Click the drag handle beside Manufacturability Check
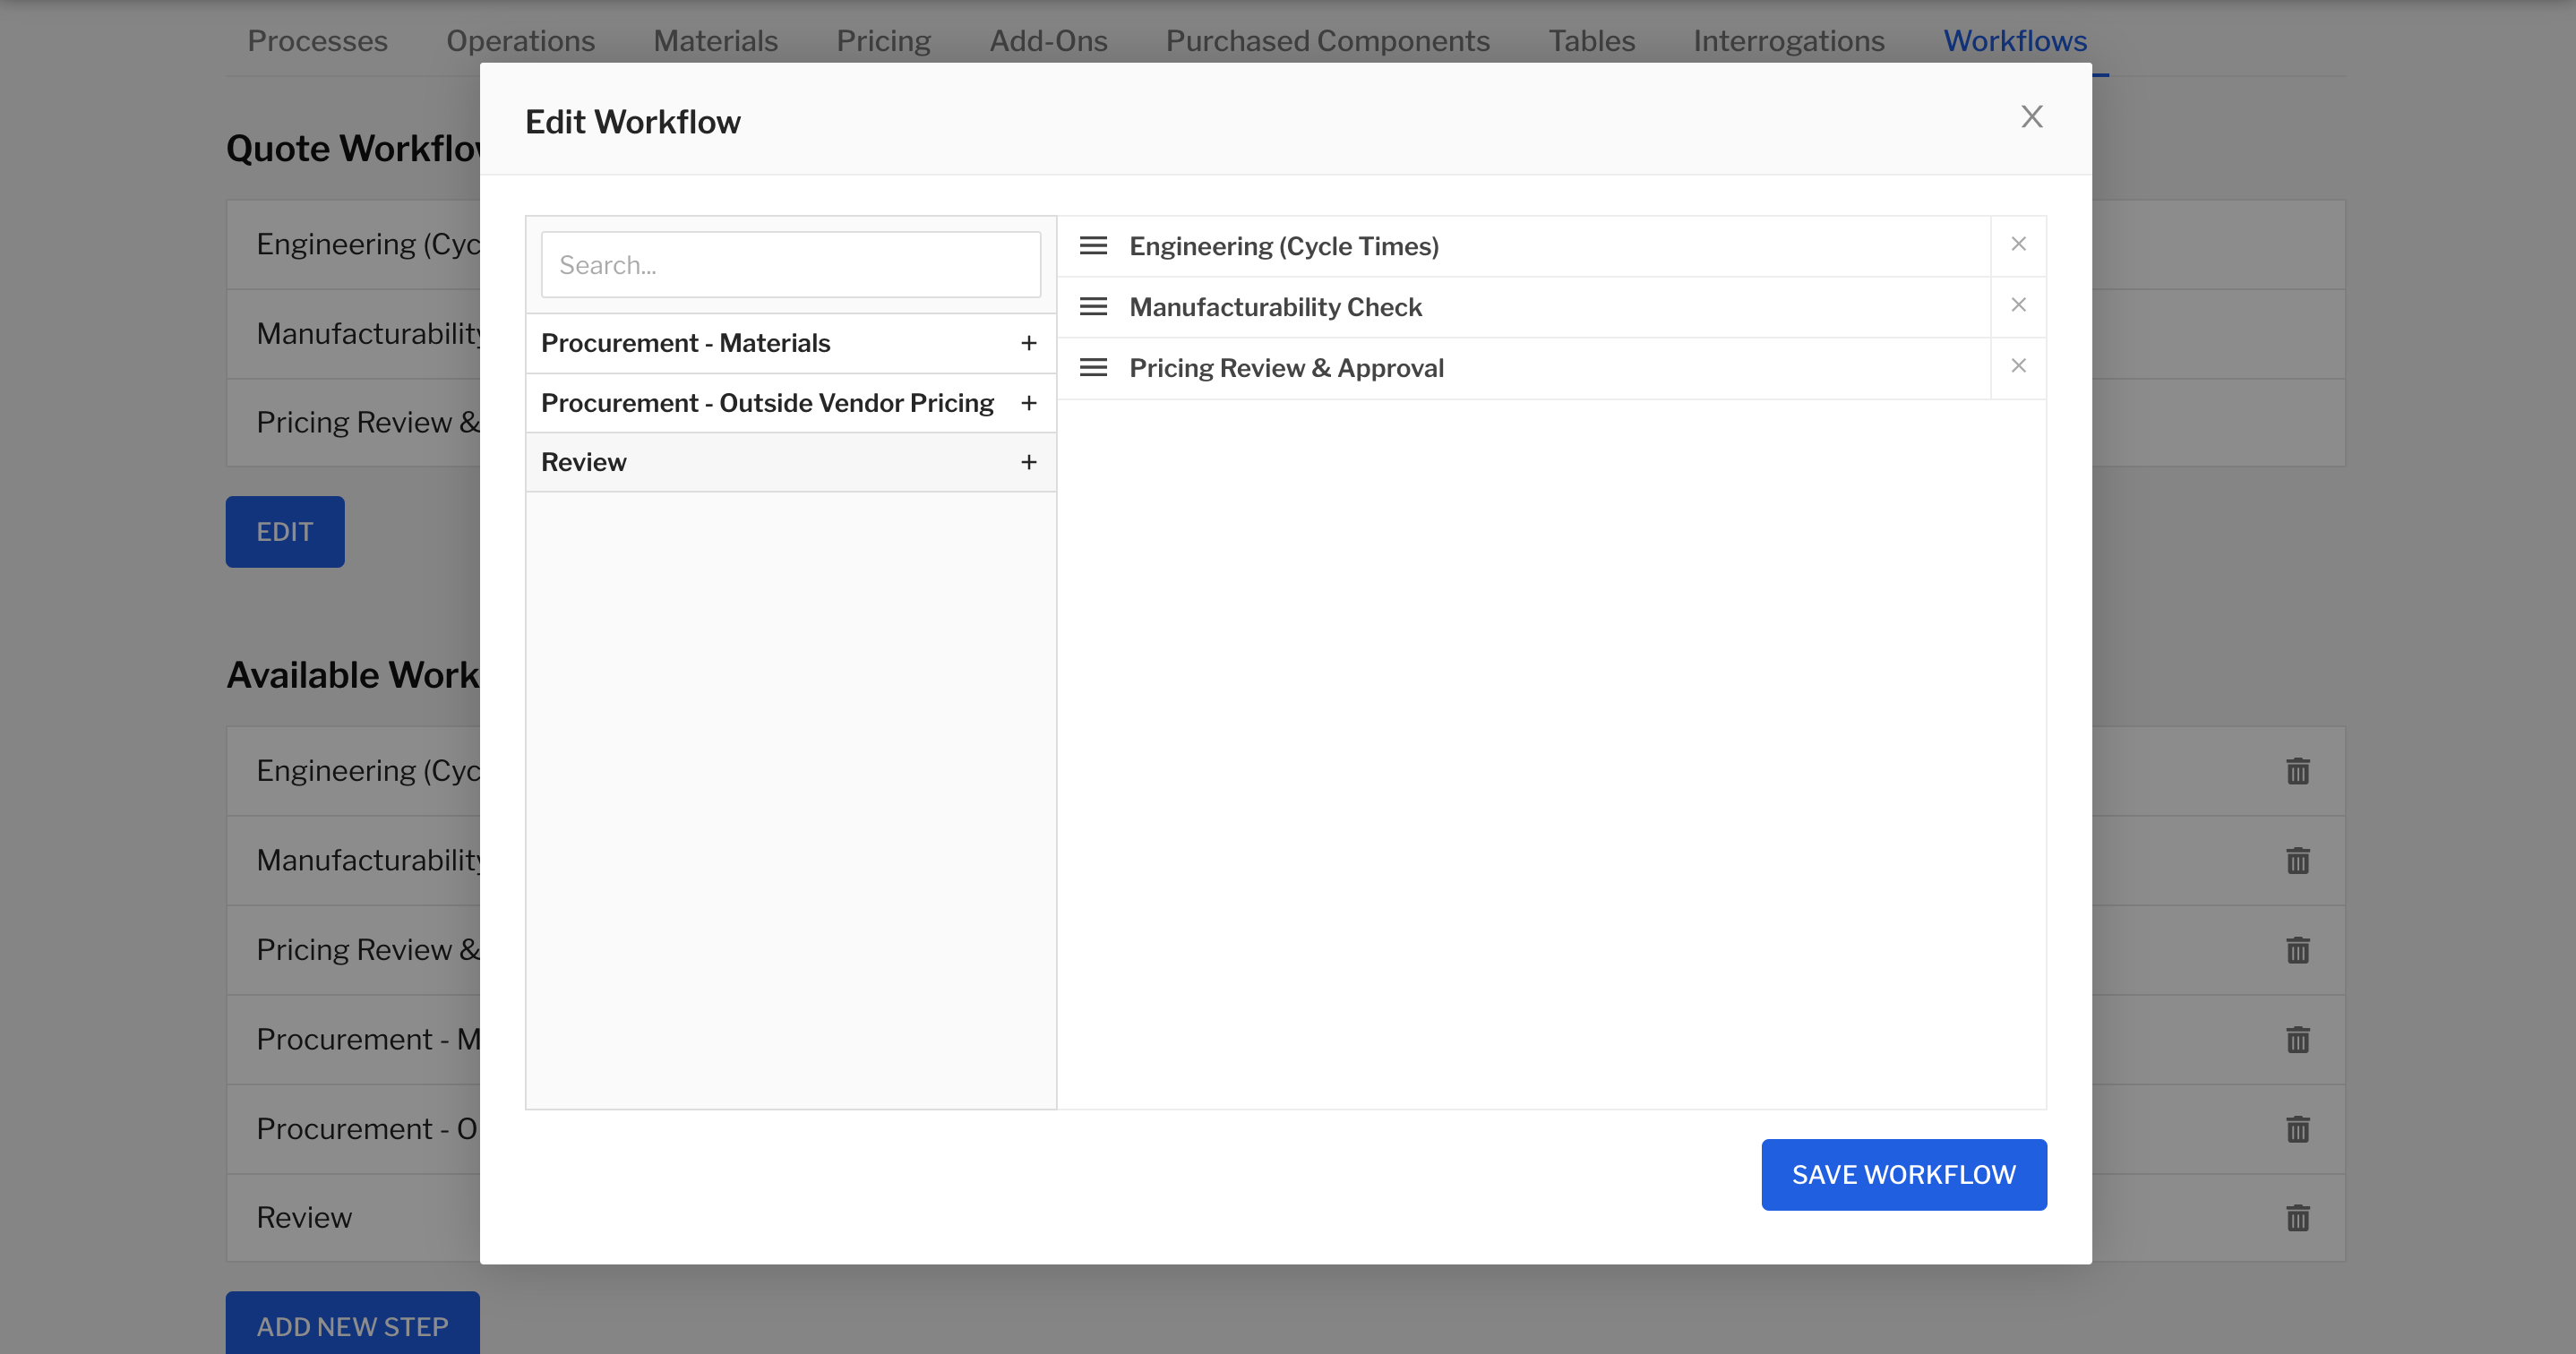The height and width of the screenshot is (1354, 2576). tap(1094, 306)
